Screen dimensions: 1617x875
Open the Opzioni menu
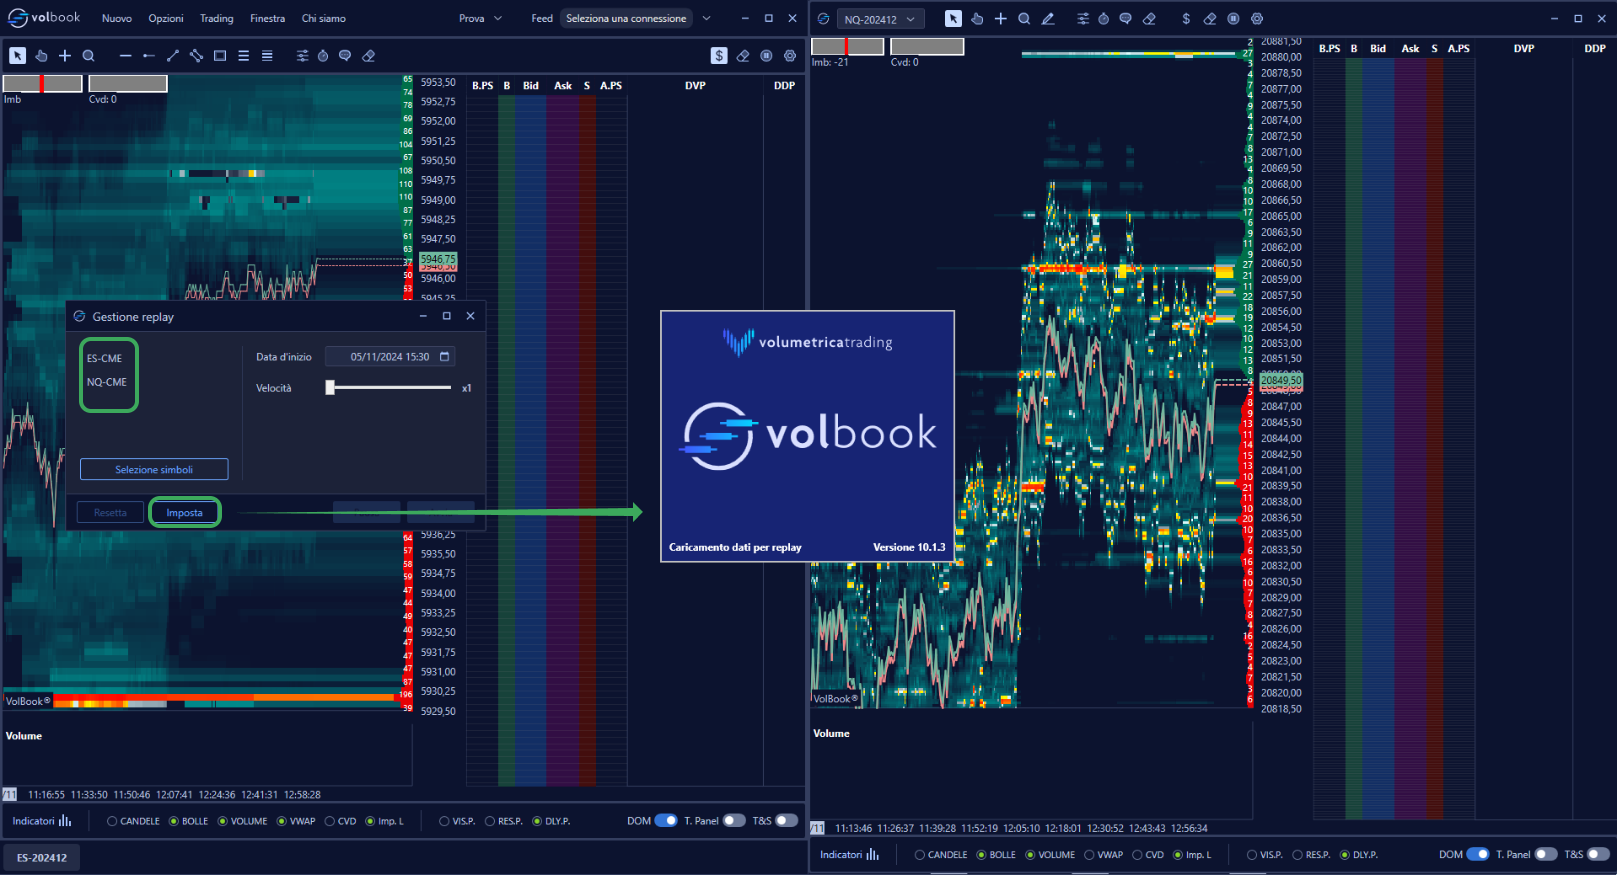click(x=166, y=18)
